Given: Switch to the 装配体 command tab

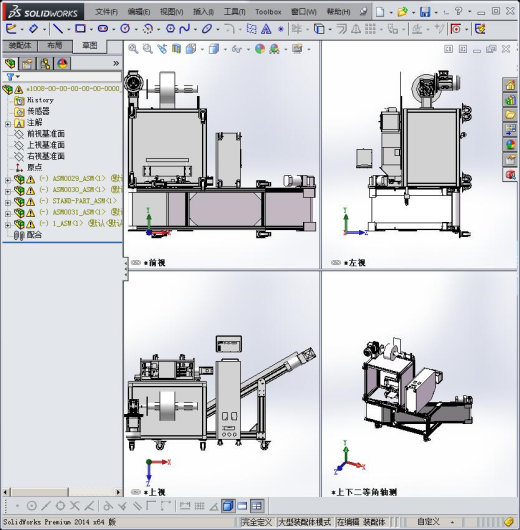Looking at the screenshot, I should (x=20, y=46).
